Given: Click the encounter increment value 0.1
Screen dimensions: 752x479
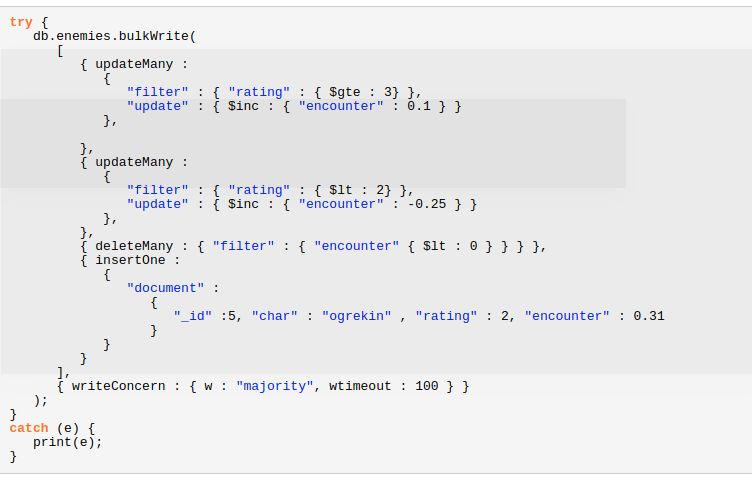Looking at the screenshot, I should tap(418, 106).
